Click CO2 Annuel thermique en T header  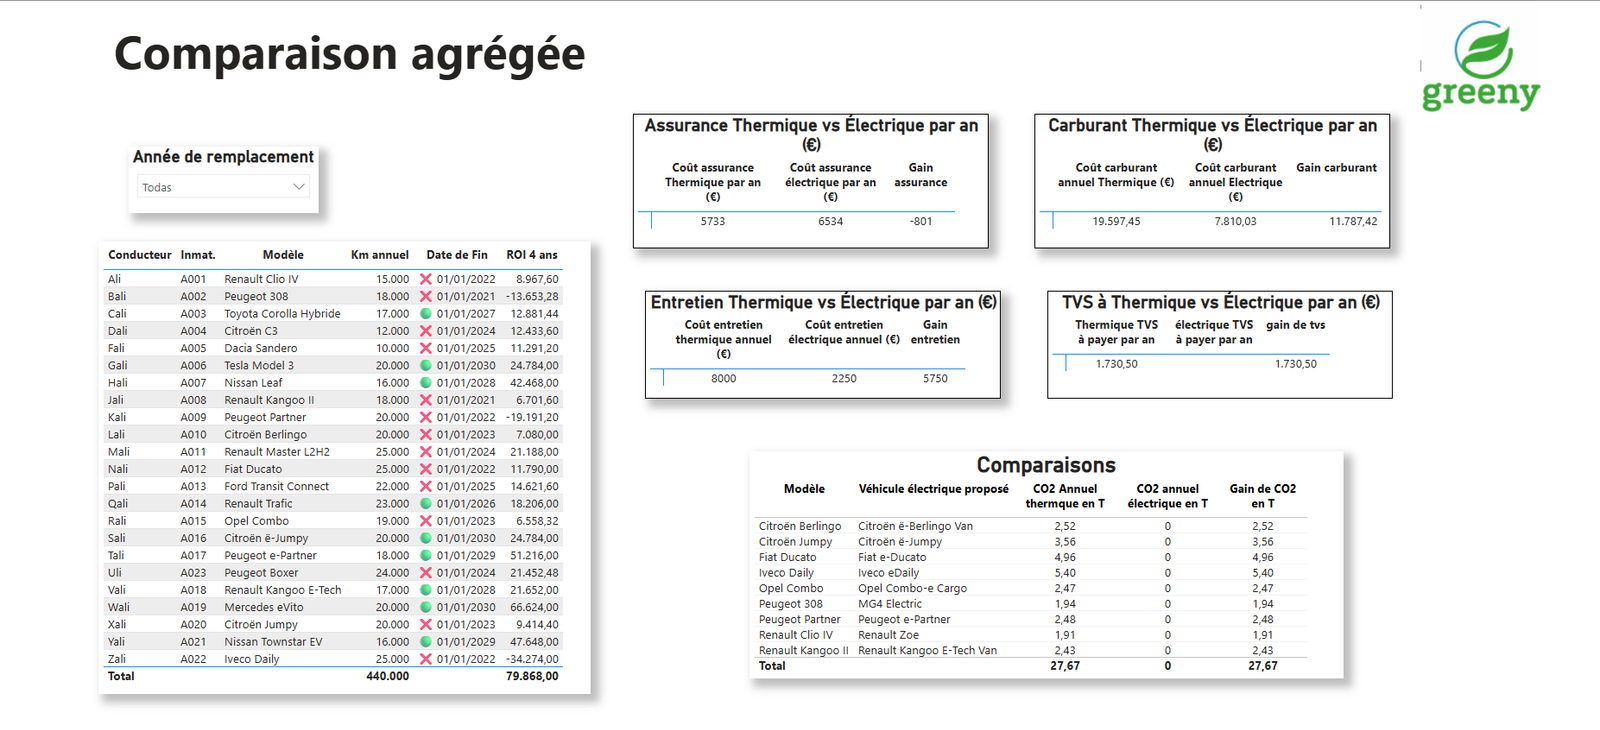coord(1065,496)
